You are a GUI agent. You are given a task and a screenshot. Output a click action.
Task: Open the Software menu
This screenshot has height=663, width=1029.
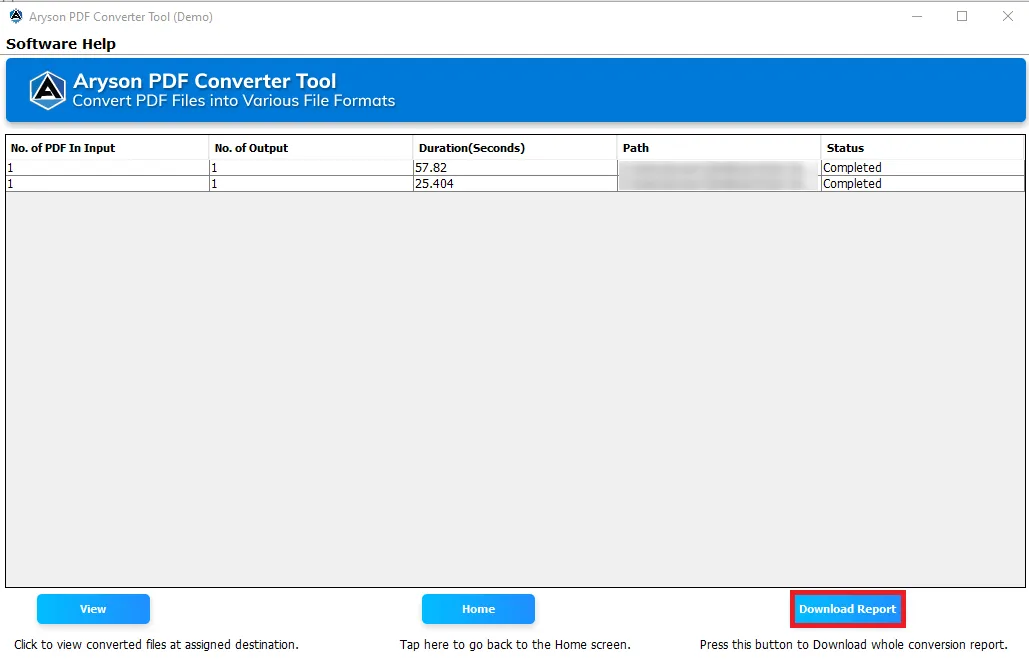coord(41,44)
